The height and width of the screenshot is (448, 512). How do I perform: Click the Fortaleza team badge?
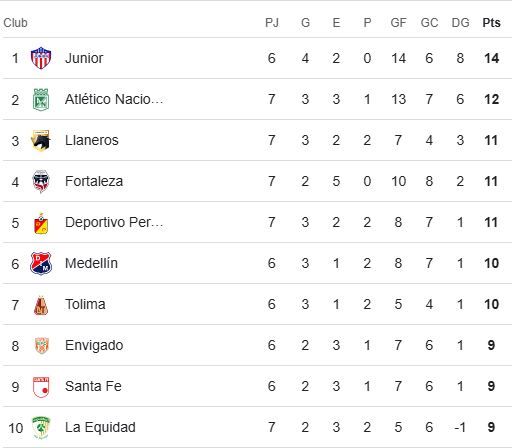(x=41, y=181)
